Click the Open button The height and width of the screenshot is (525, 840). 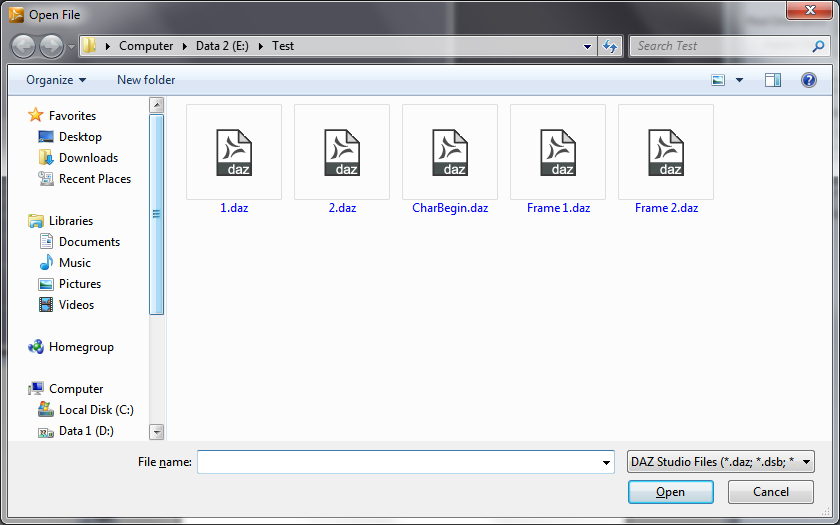[x=671, y=492]
